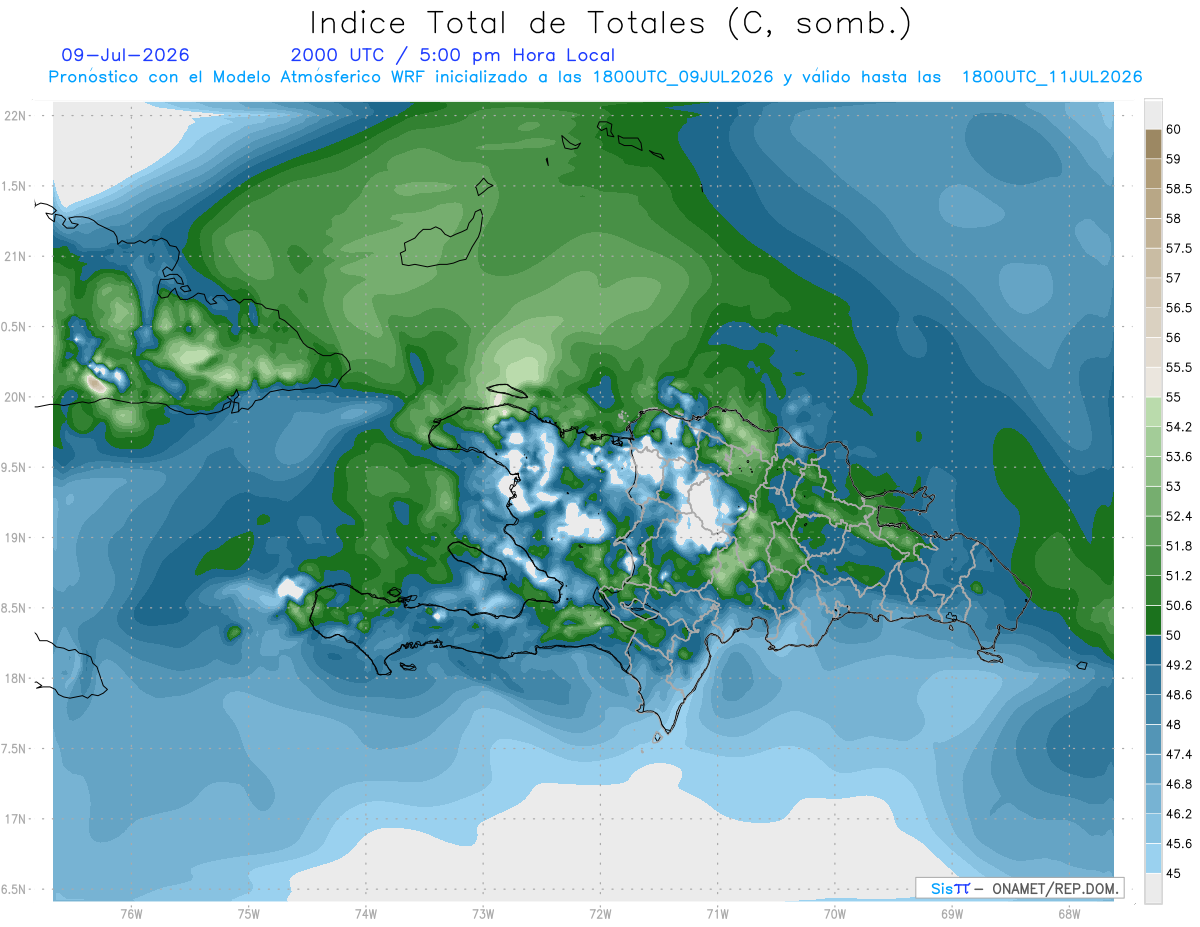
Task: Click the '45' colorbar value
Action: [x=1174, y=873]
